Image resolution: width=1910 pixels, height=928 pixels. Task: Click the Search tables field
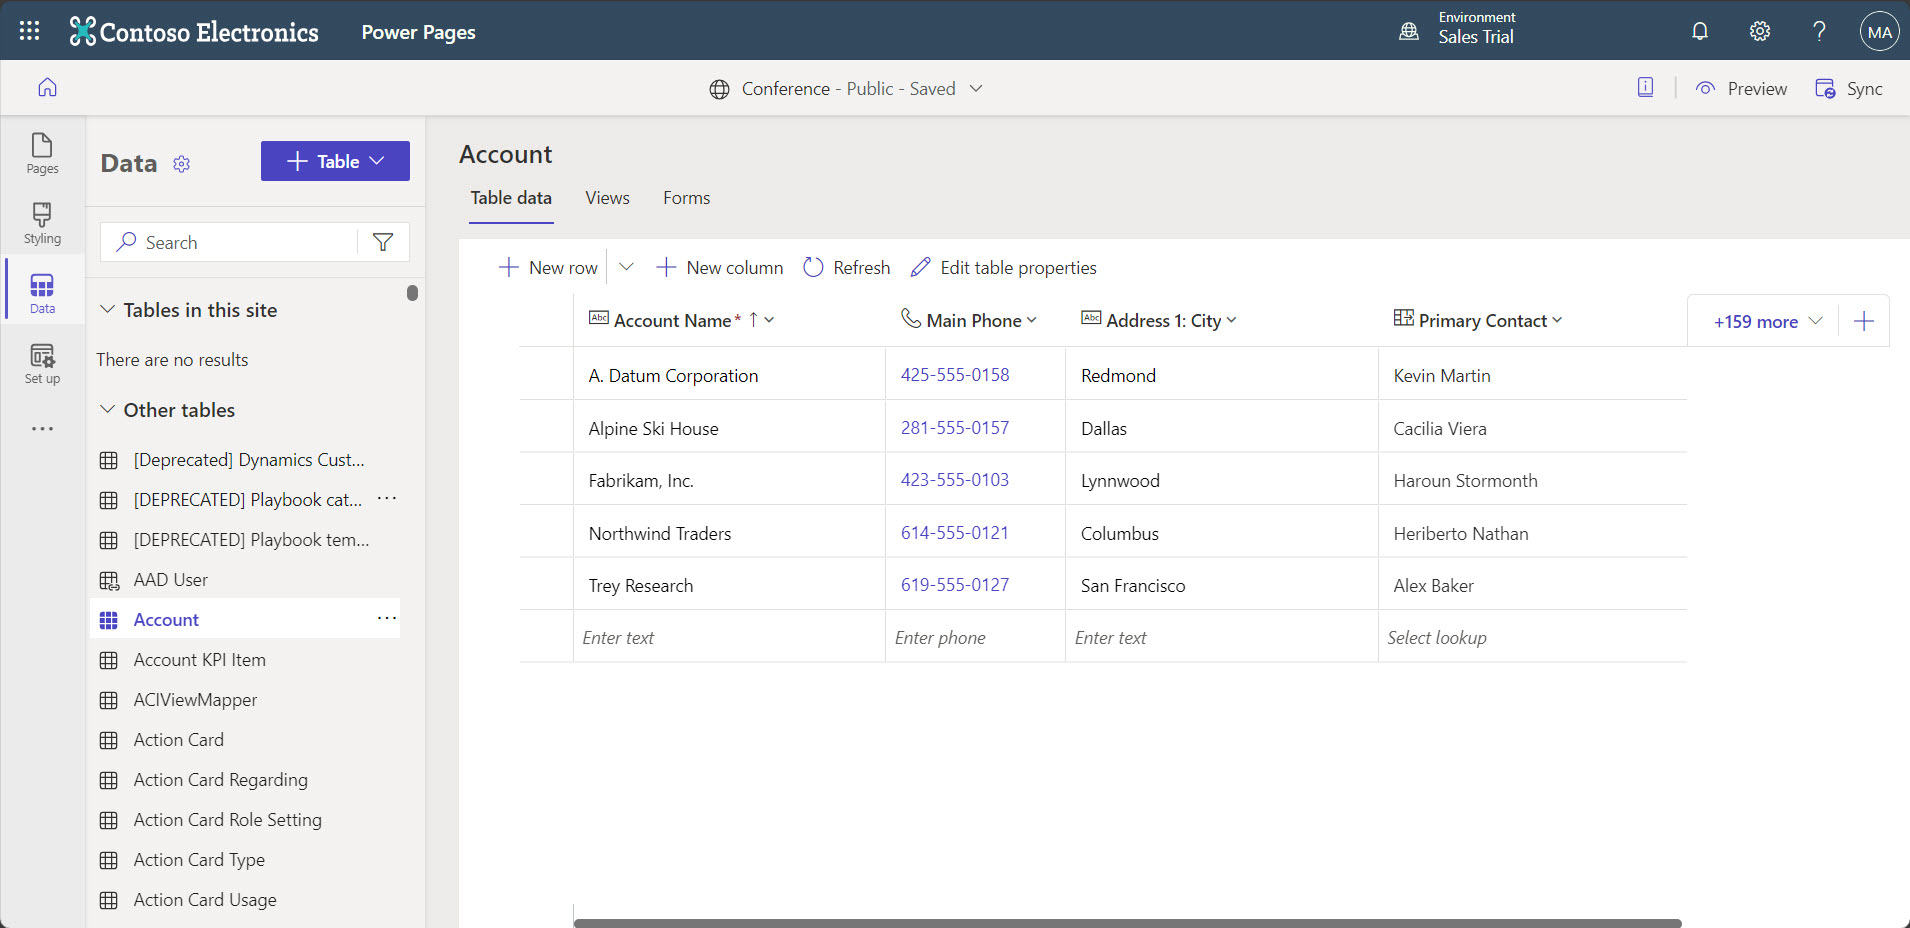point(228,242)
